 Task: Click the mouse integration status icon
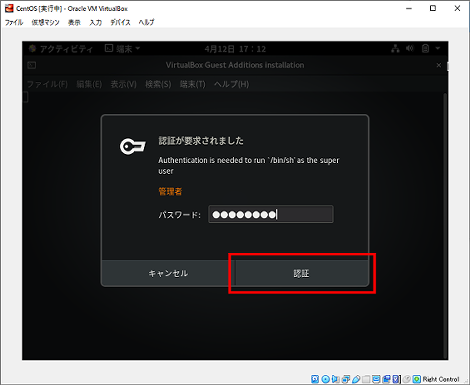407,379
